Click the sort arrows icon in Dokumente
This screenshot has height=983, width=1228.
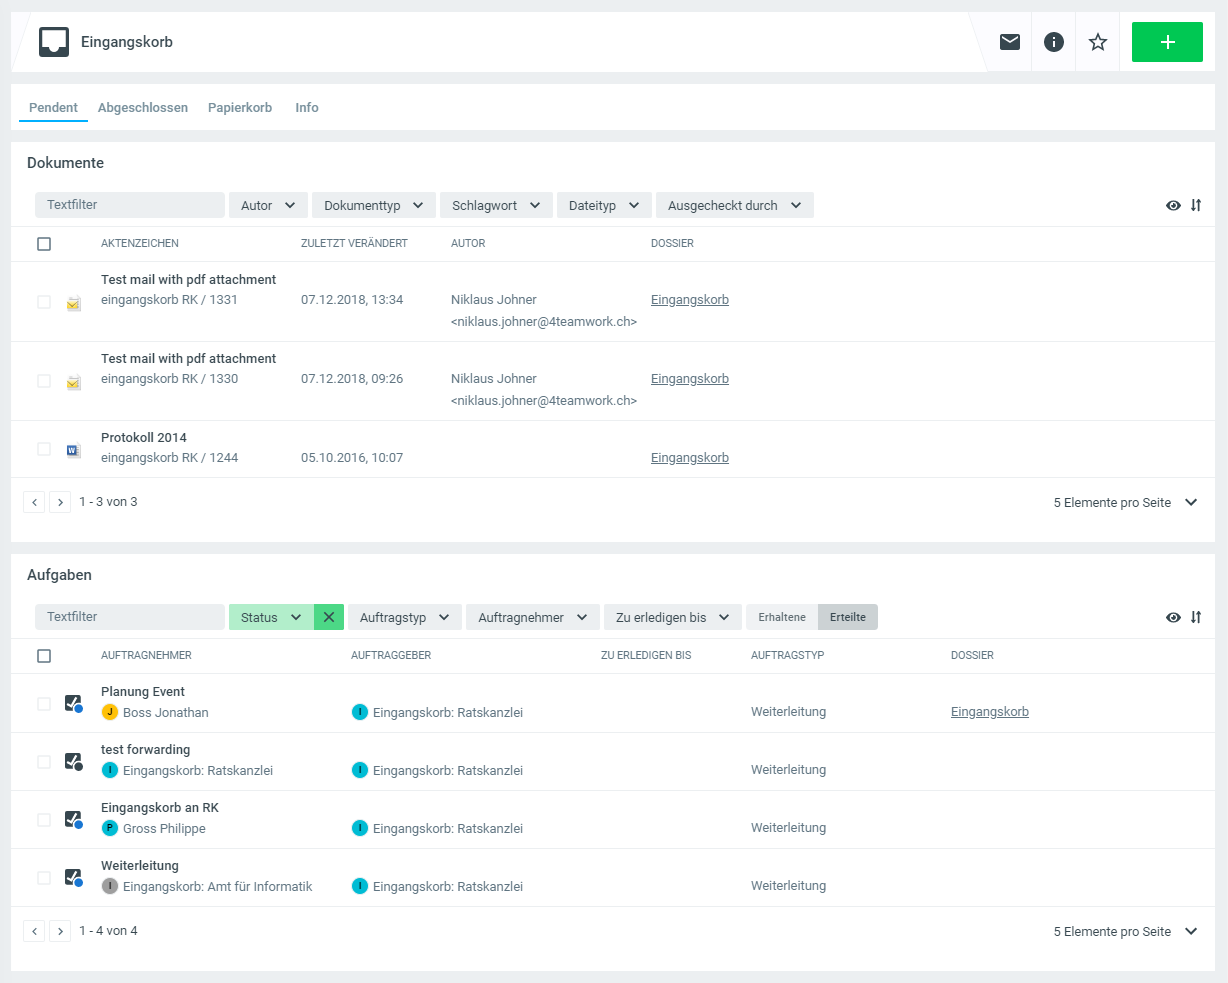[x=1196, y=205]
